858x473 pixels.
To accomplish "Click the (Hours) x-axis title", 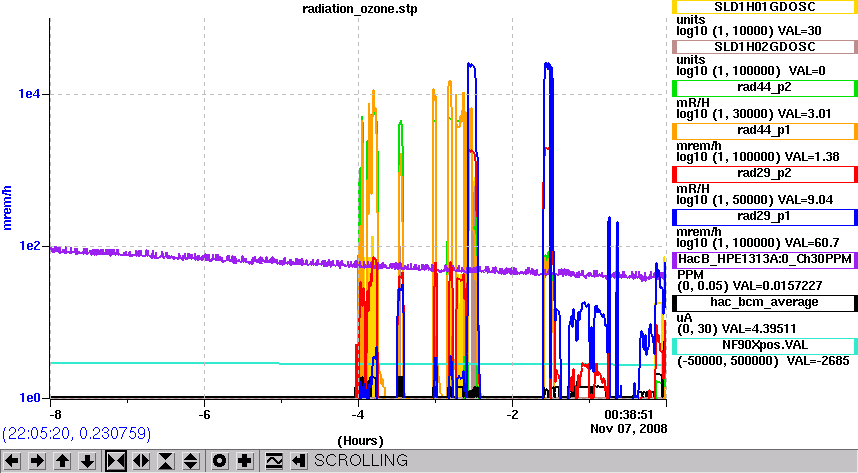I will pyautogui.click(x=360, y=441).
